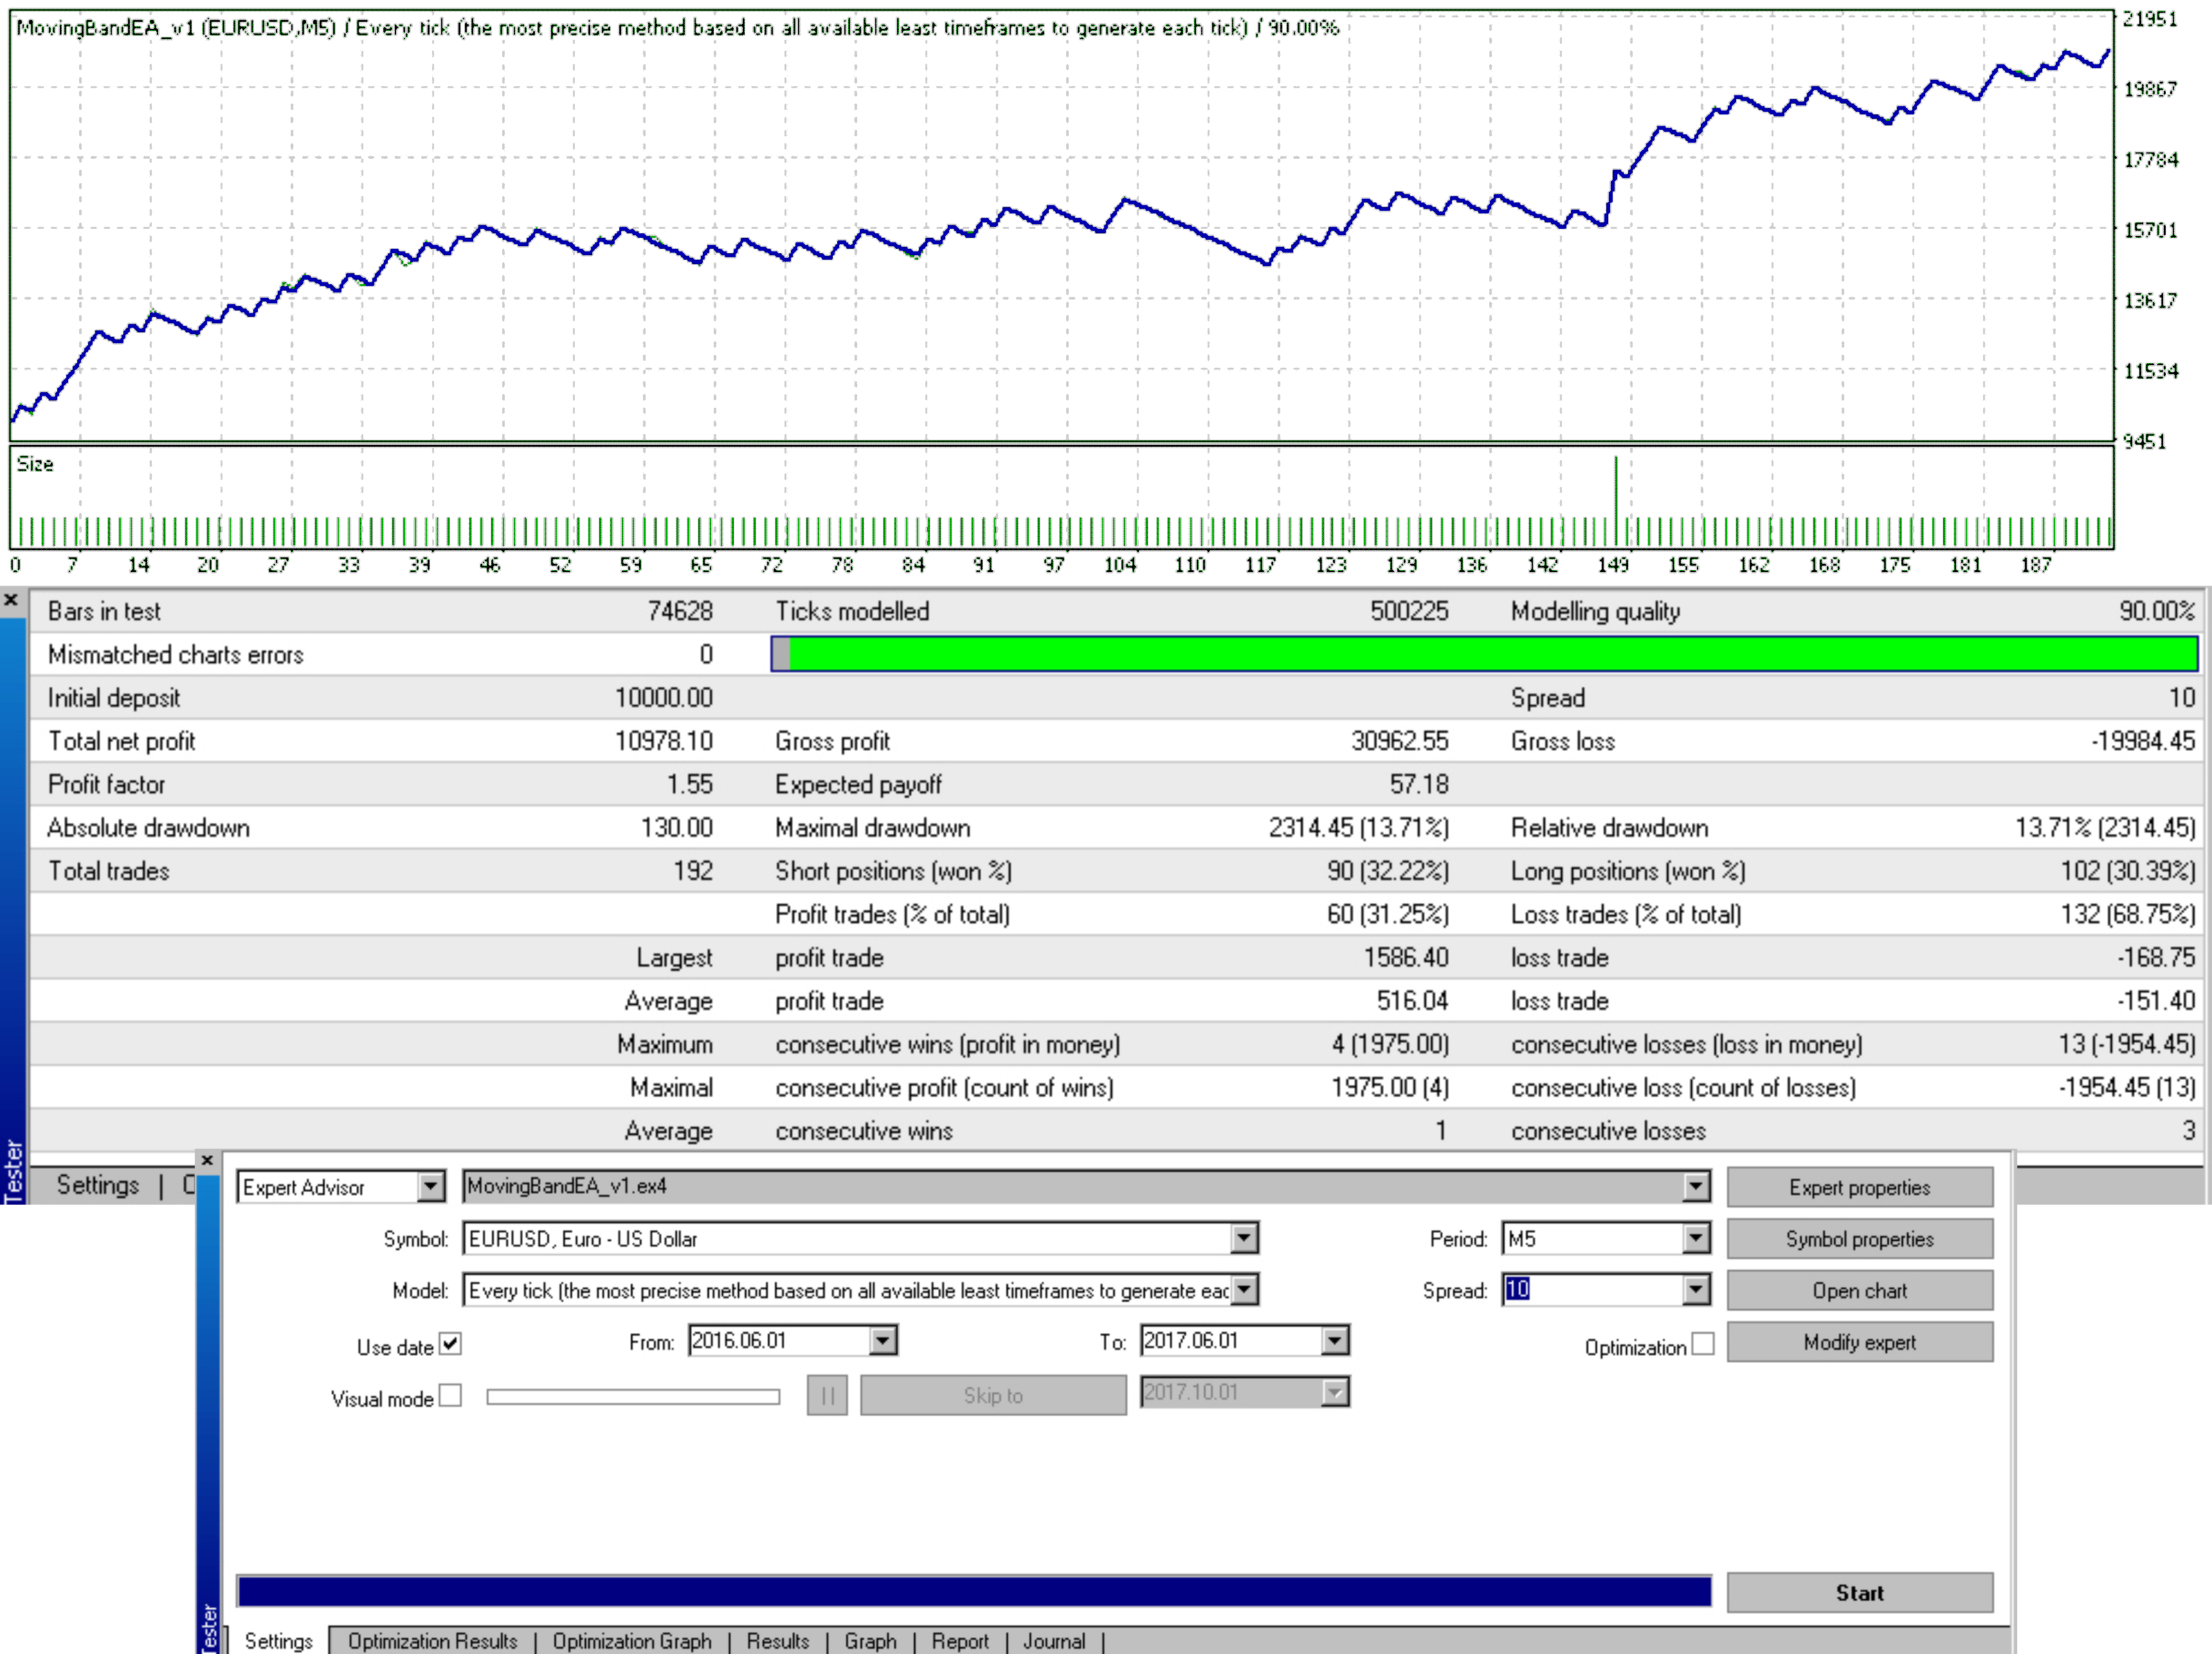The image size is (2212, 1654).
Task: Enable the Visual mode checkbox
Action: tap(450, 1396)
